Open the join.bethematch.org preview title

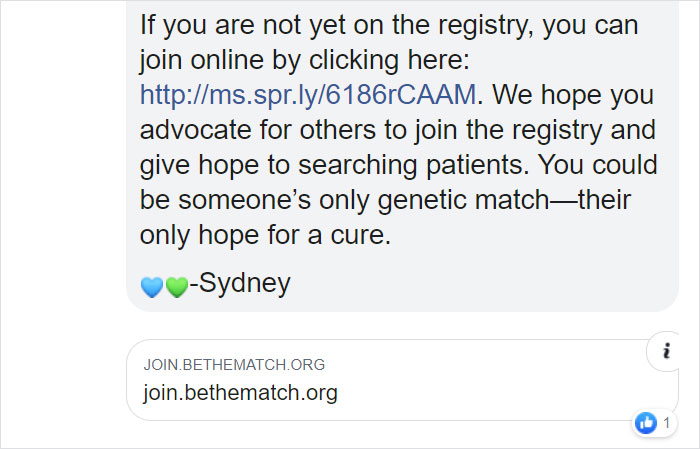pyautogui.click(x=240, y=393)
